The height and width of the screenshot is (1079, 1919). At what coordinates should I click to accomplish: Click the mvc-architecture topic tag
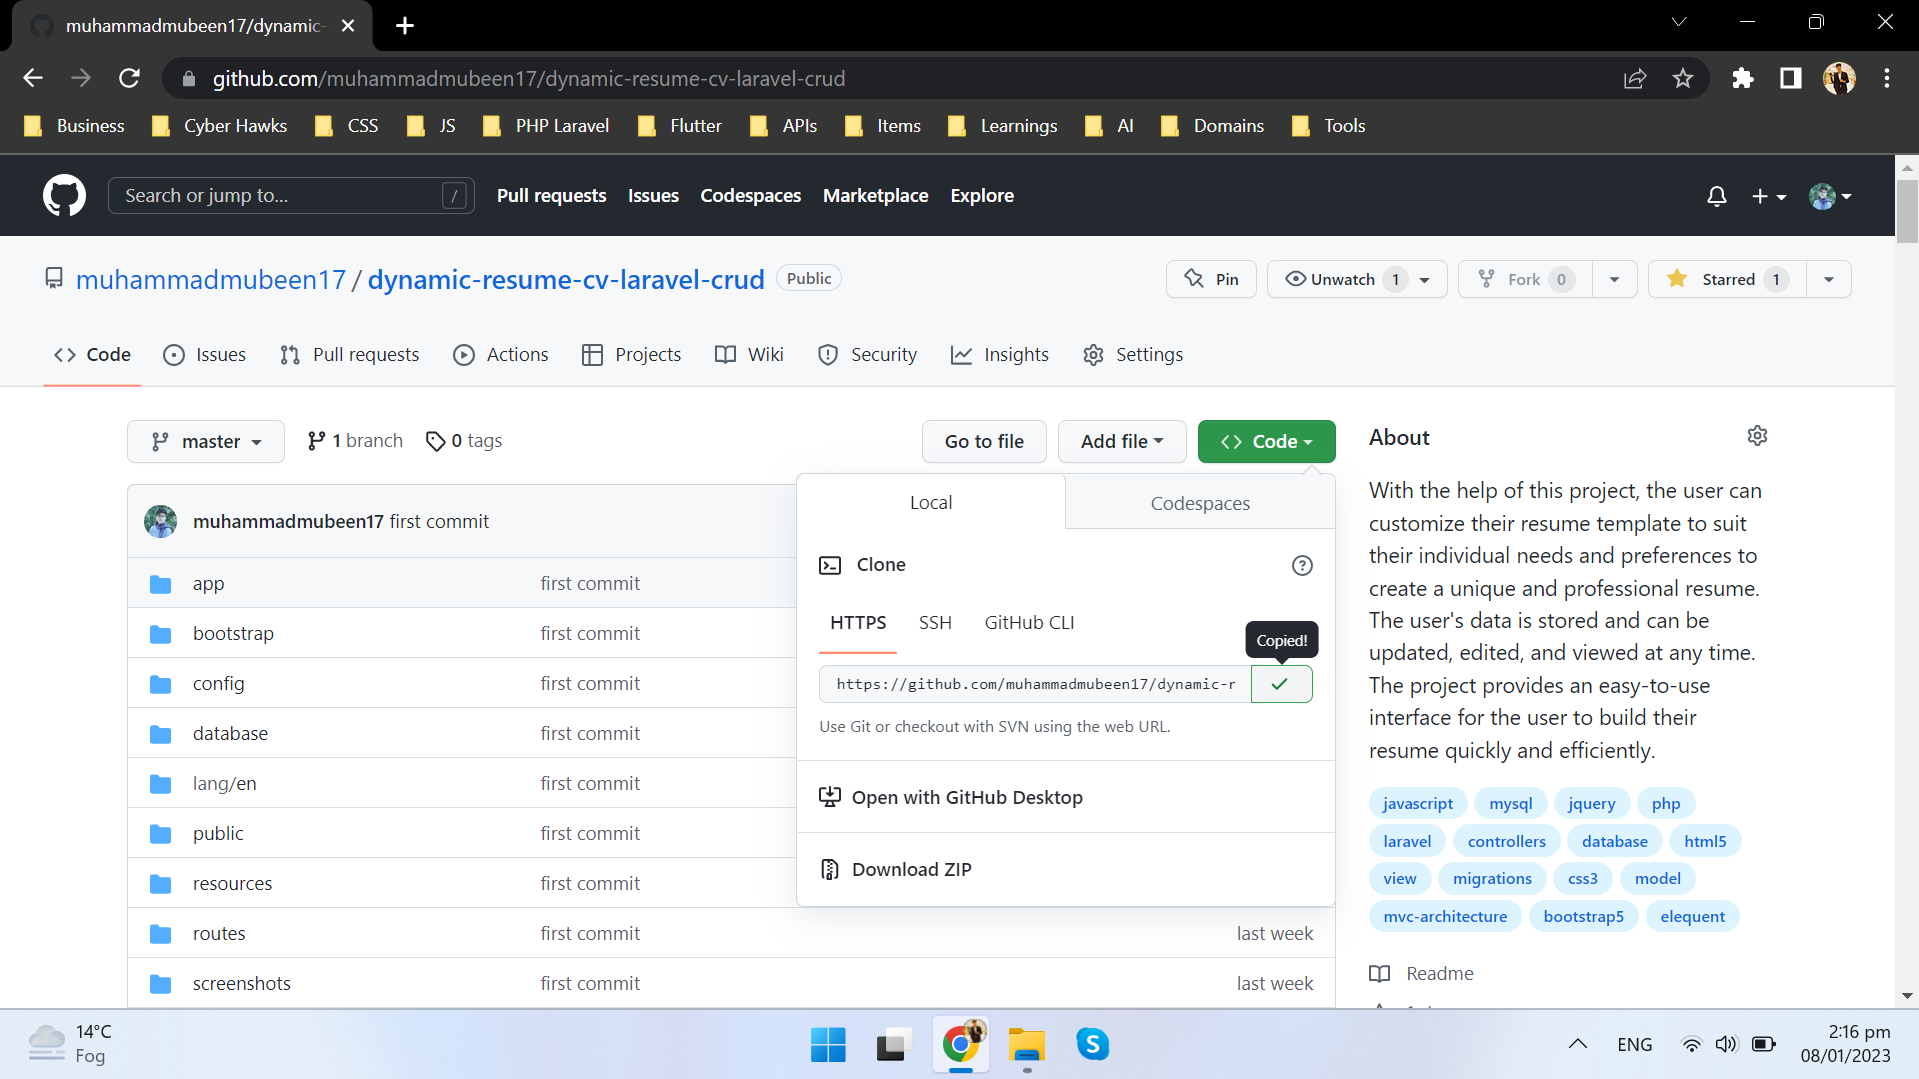pyautogui.click(x=1445, y=916)
